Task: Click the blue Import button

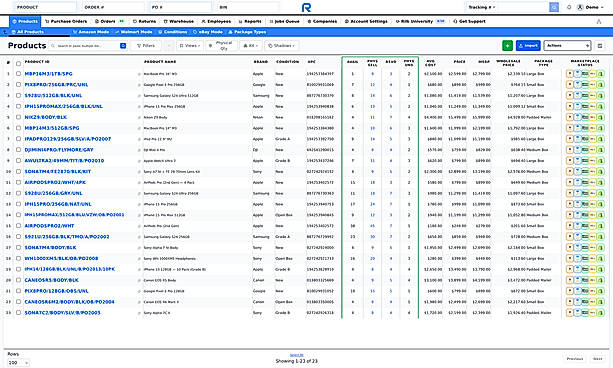Action: pos(528,46)
